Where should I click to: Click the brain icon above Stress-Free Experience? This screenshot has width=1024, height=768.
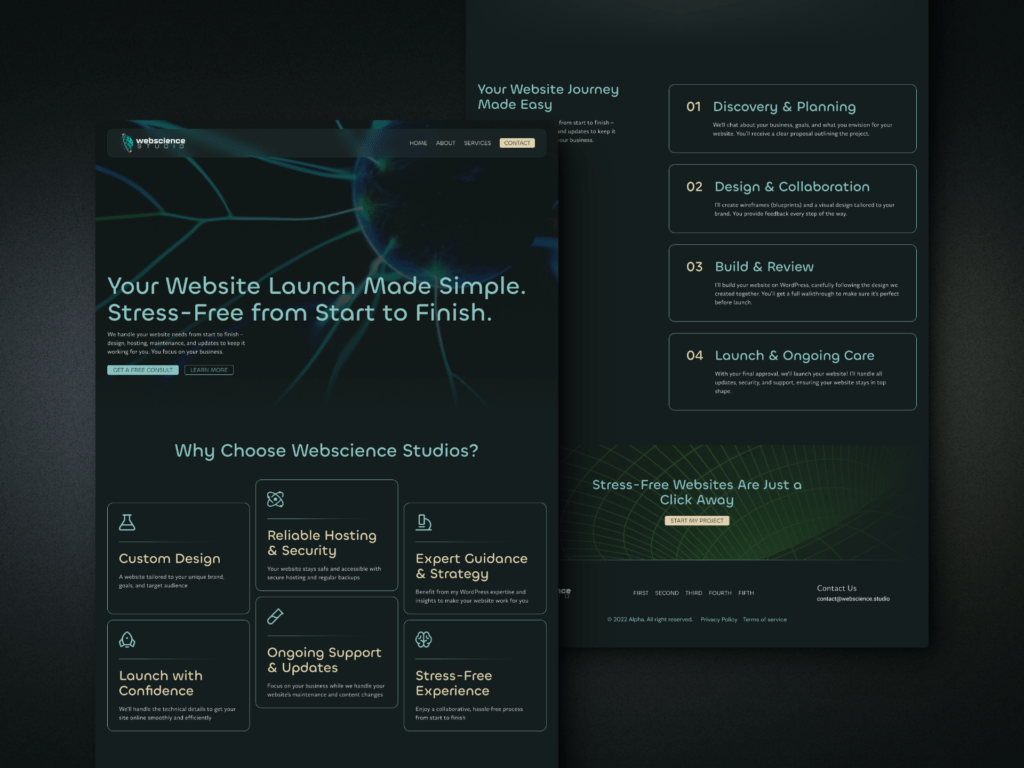click(x=424, y=639)
